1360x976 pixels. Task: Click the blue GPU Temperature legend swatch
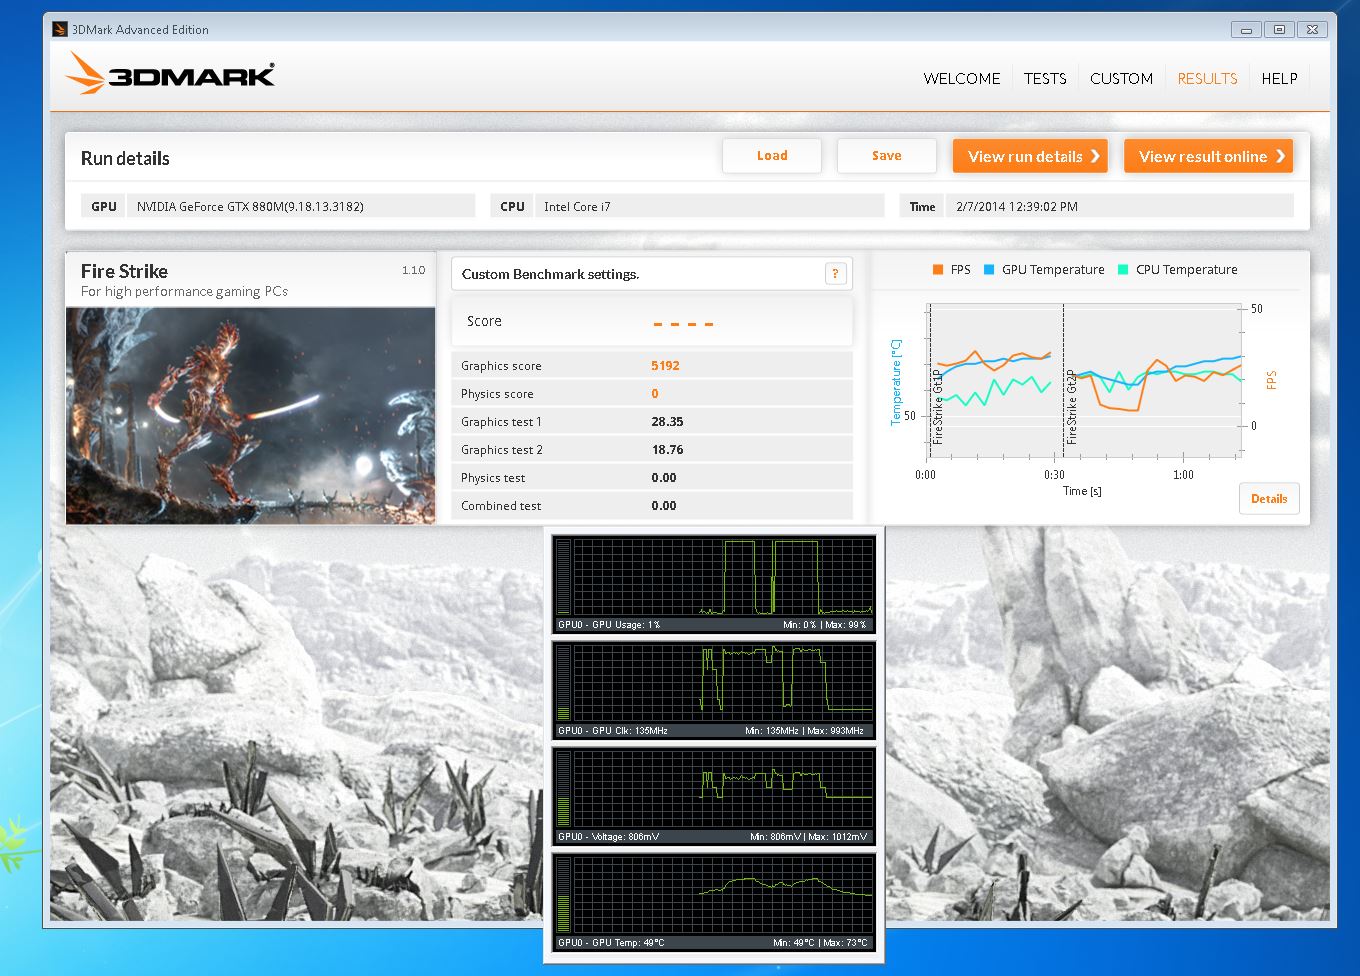coord(989,270)
